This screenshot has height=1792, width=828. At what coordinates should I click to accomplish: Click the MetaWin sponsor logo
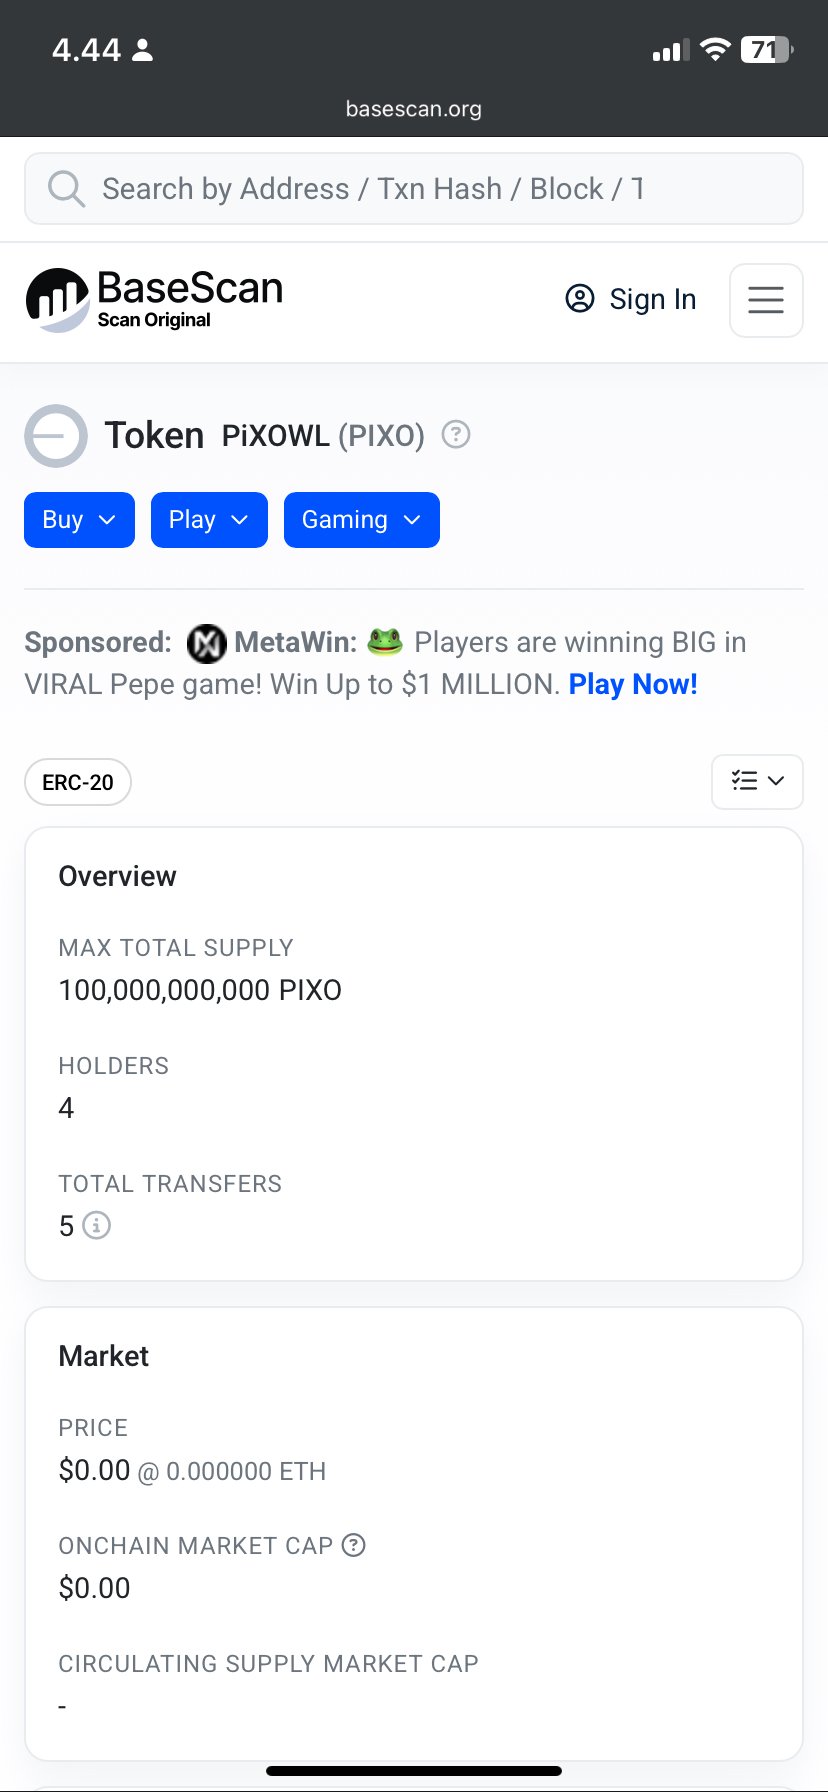[x=207, y=643]
